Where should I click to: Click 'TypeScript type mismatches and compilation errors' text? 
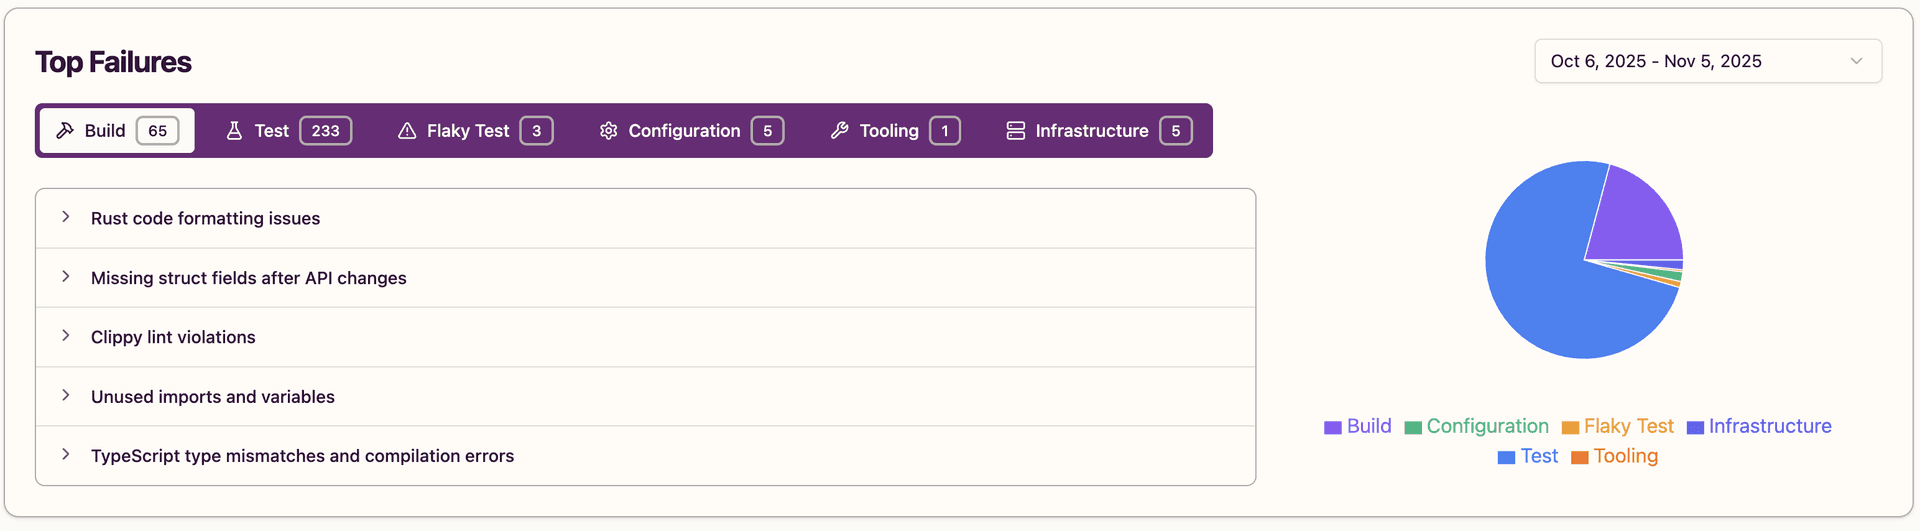point(302,456)
